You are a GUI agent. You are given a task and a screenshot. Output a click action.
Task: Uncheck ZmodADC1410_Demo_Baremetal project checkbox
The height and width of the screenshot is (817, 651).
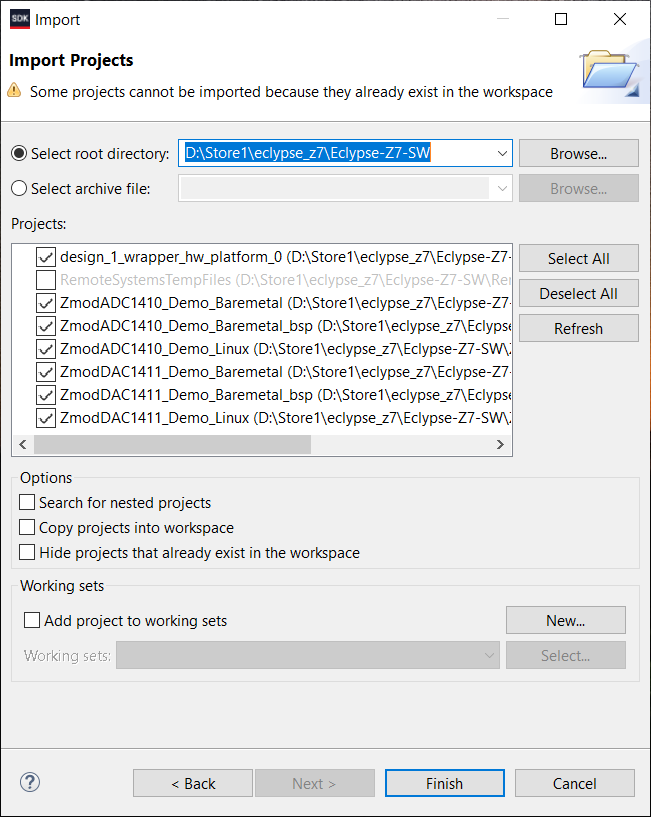(x=46, y=303)
